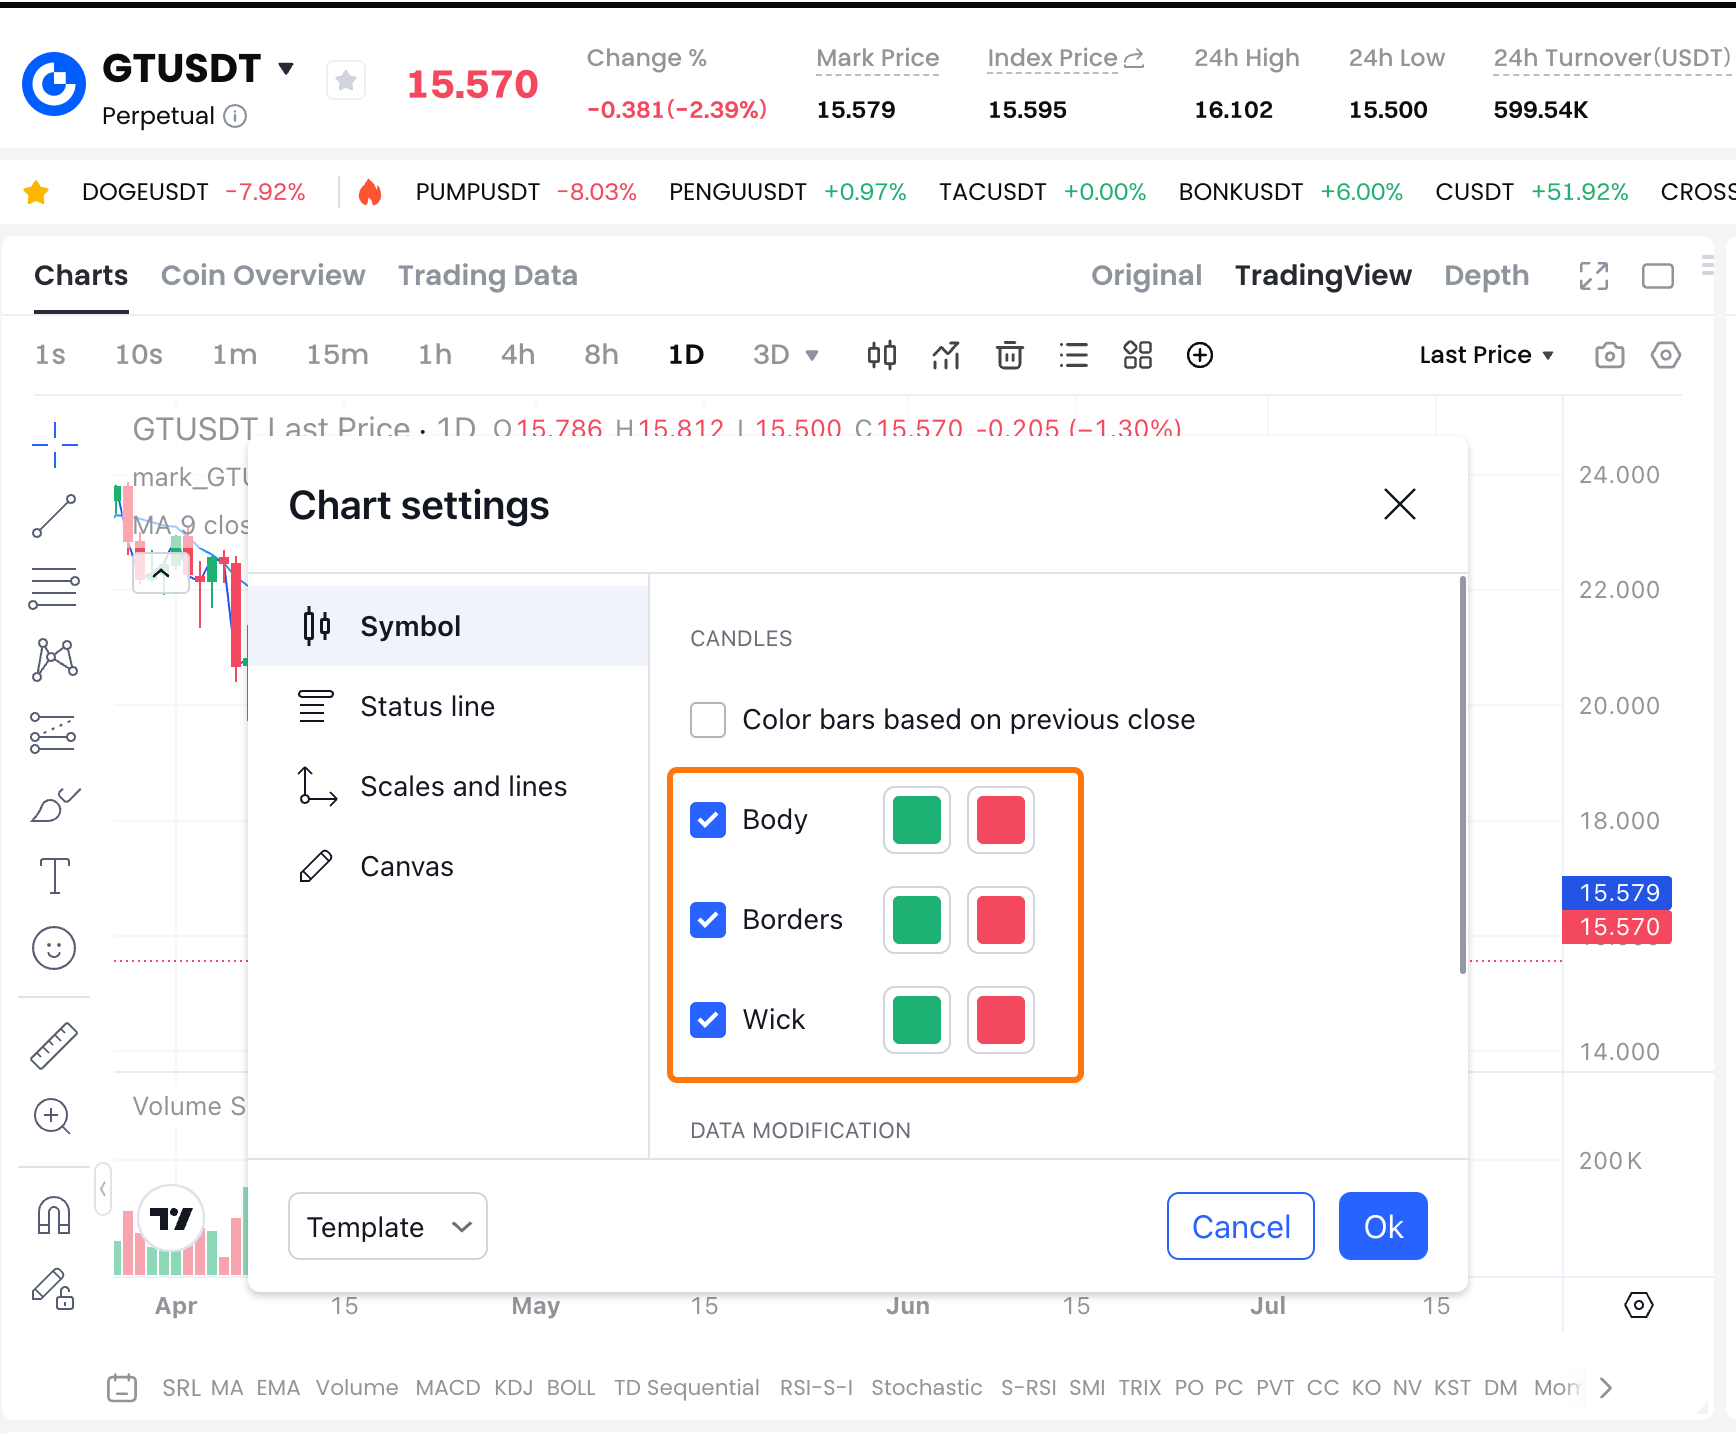Uncheck the Body checkbox
Viewport: 1736px width, 1436px height.
[708, 820]
